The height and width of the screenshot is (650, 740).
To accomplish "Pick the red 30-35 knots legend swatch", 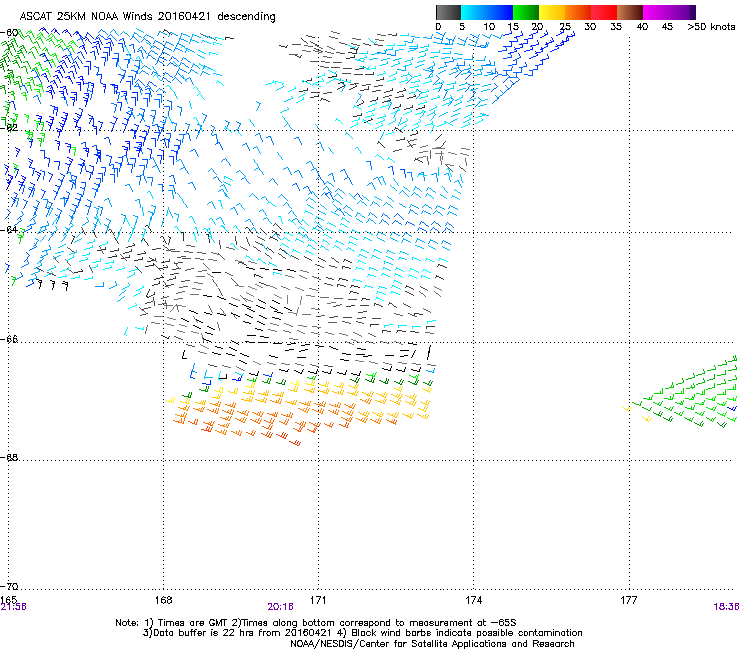I will click(x=604, y=12).
